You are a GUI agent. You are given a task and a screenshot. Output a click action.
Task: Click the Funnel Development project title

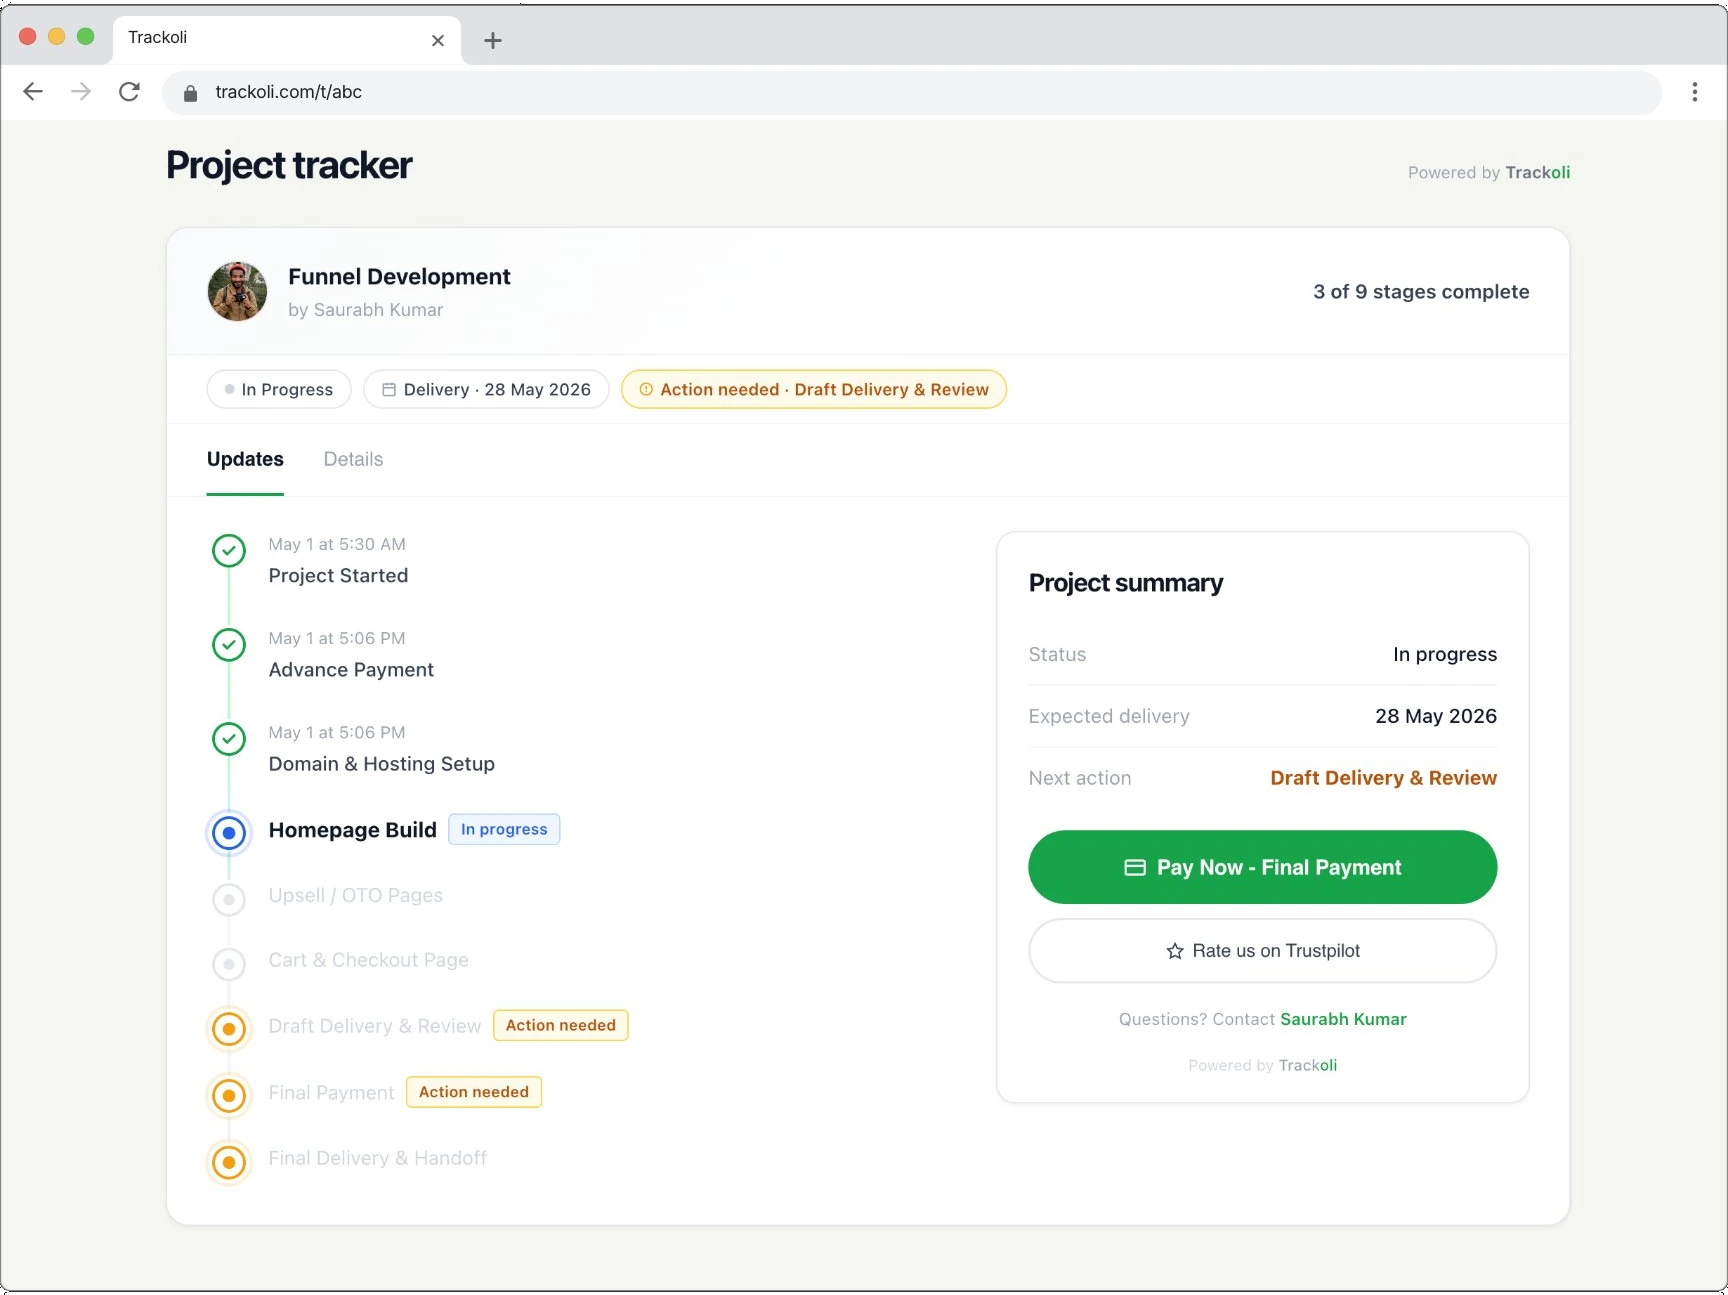coord(399,276)
